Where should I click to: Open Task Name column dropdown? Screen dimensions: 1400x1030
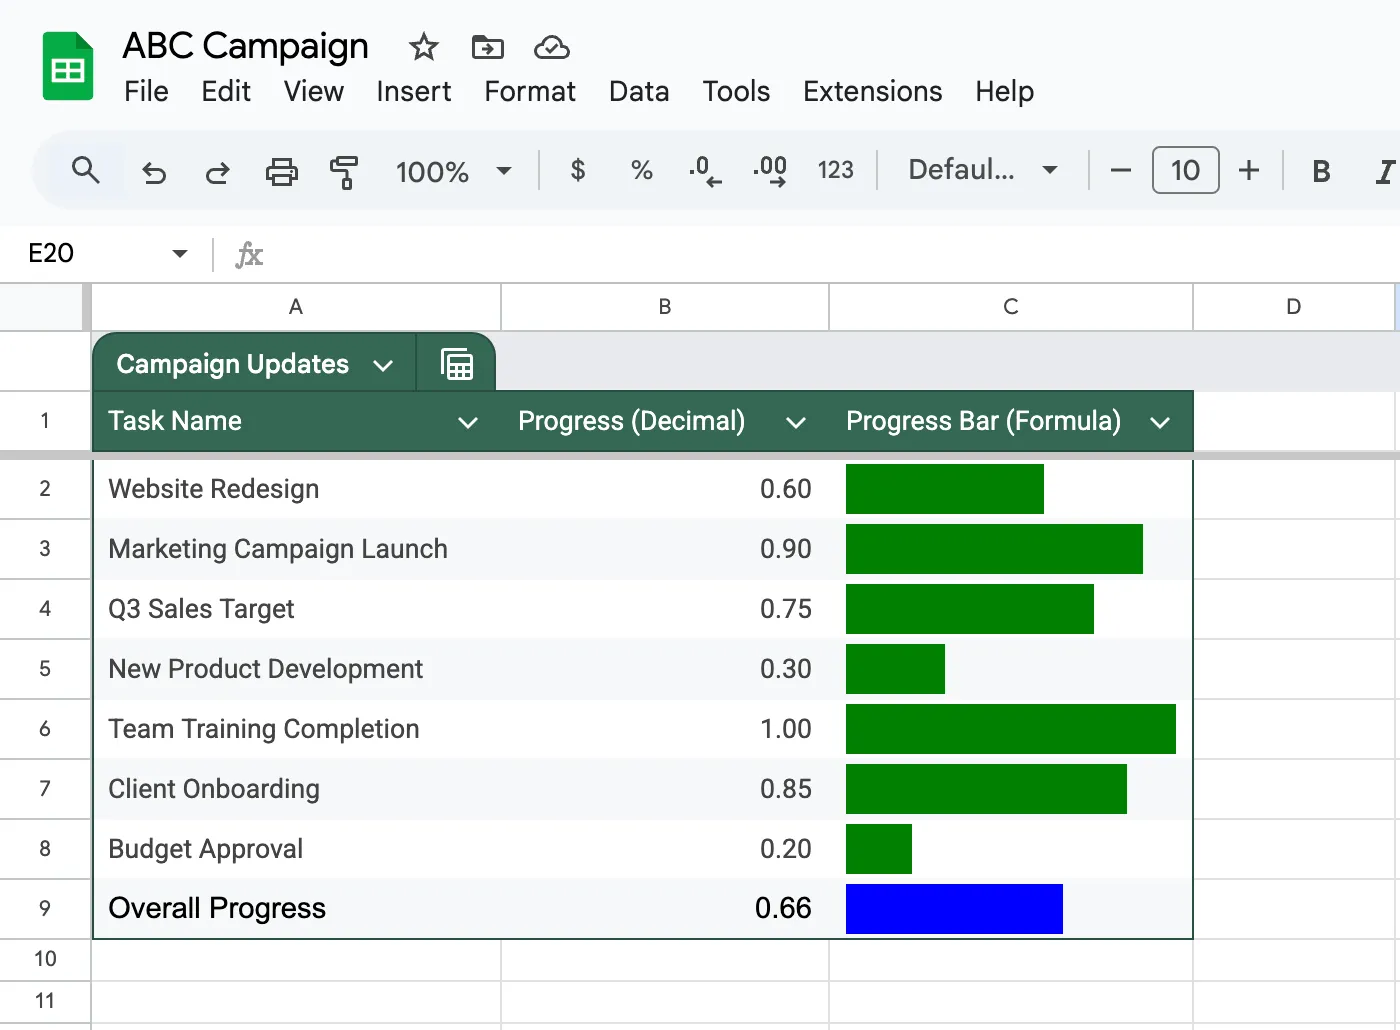pos(467,422)
